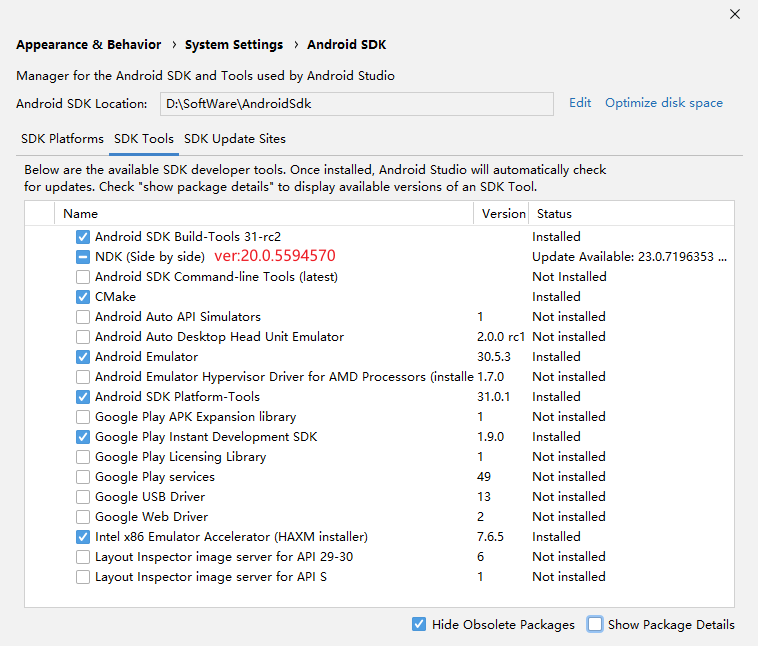758x646 pixels.
Task: Click the Optimize disk space link
Action: (x=664, y=103)
